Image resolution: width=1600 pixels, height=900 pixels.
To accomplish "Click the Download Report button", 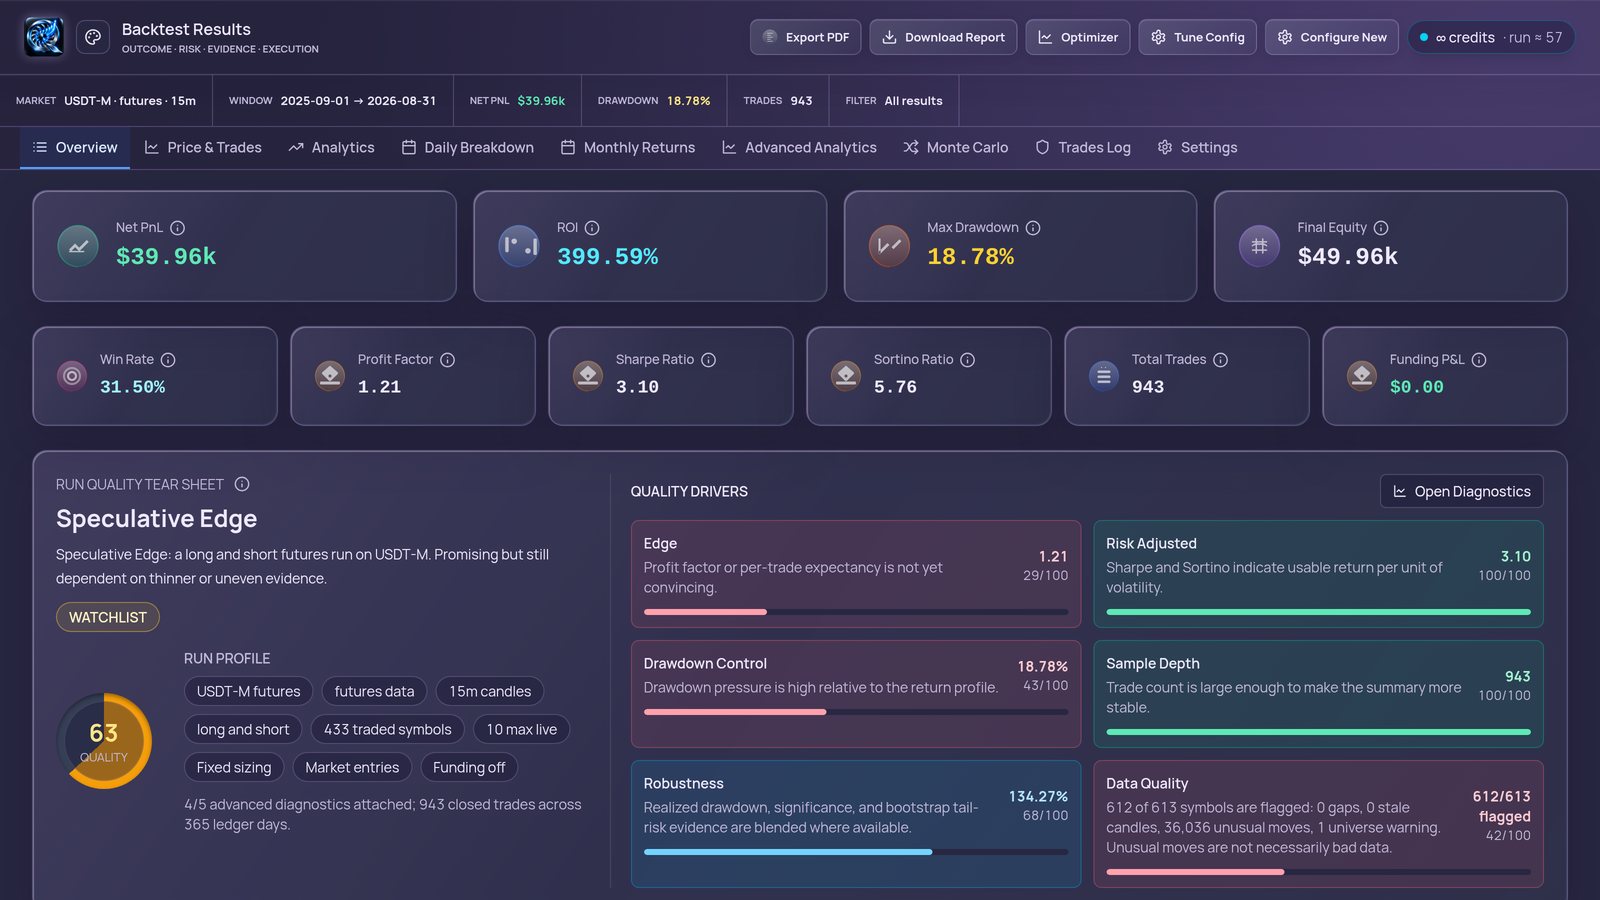I will (943, 37).
